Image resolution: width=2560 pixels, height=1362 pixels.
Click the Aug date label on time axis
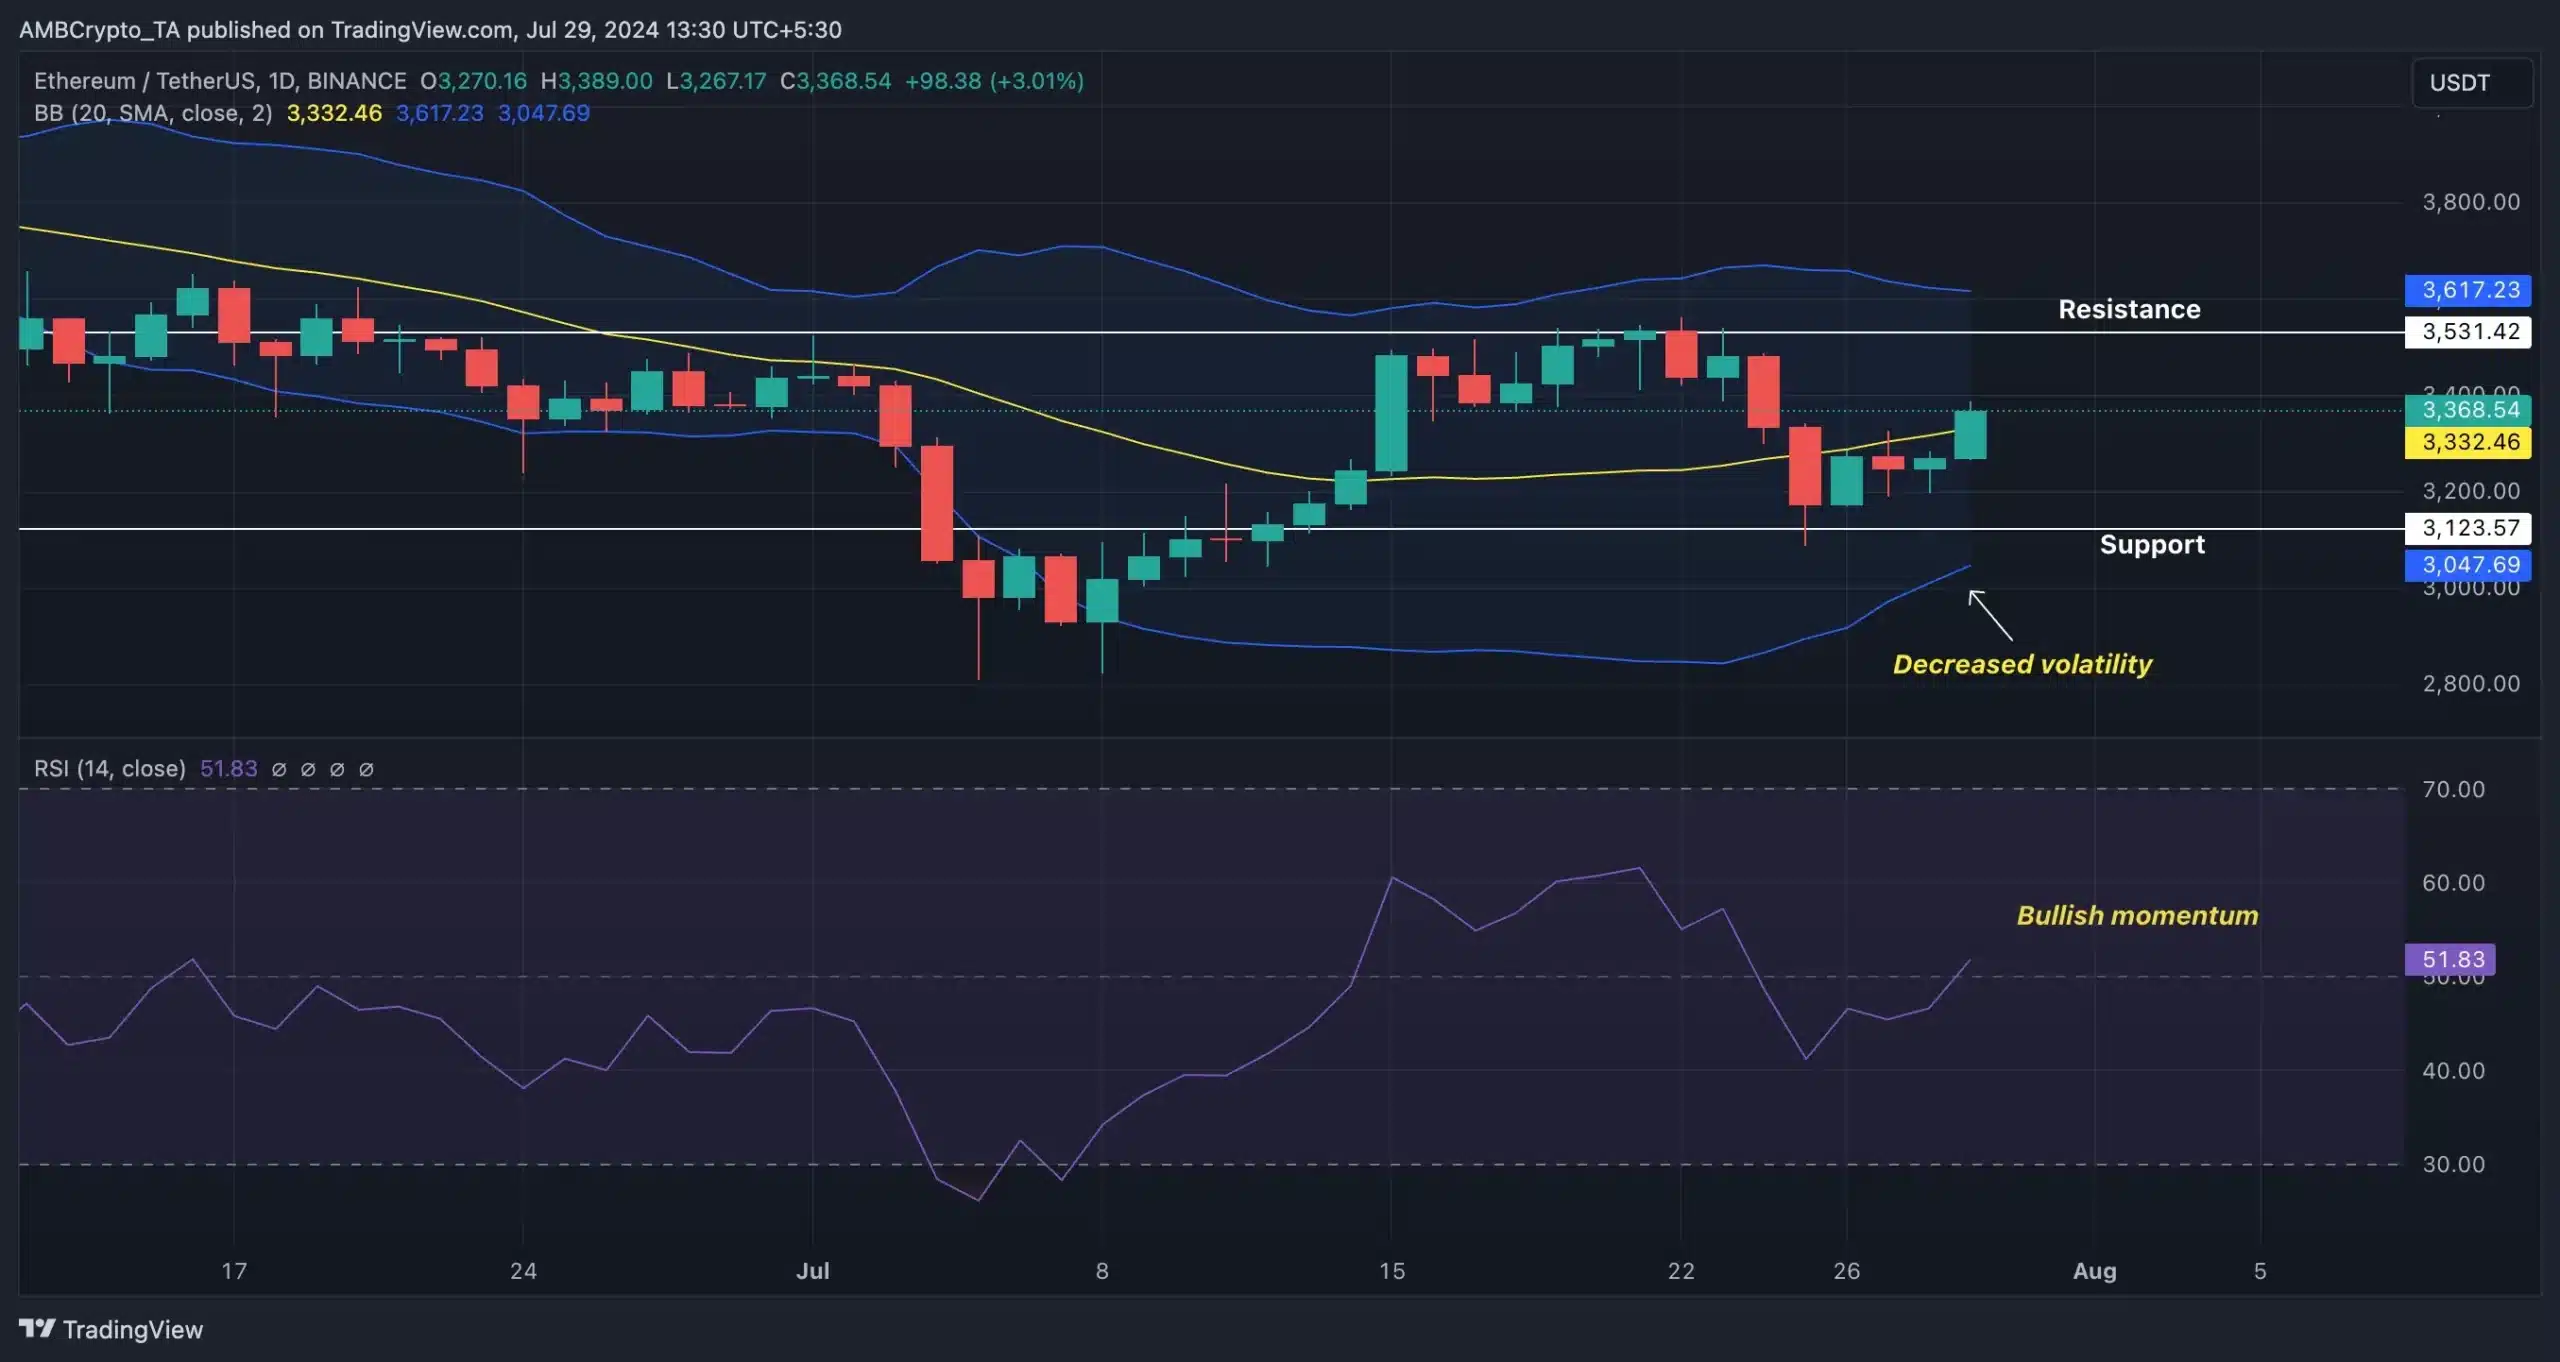coord(2095,1271)
